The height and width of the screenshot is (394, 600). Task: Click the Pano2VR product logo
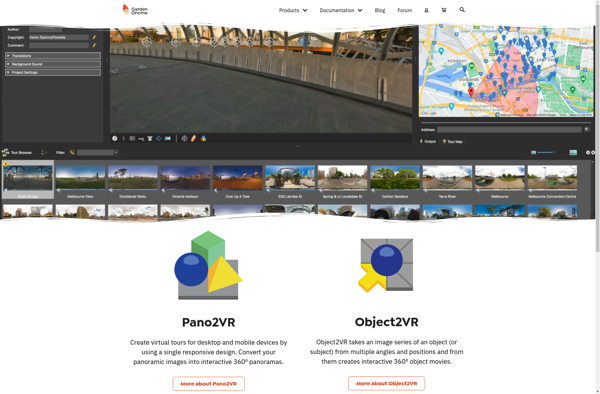click(x=208, y=265)
